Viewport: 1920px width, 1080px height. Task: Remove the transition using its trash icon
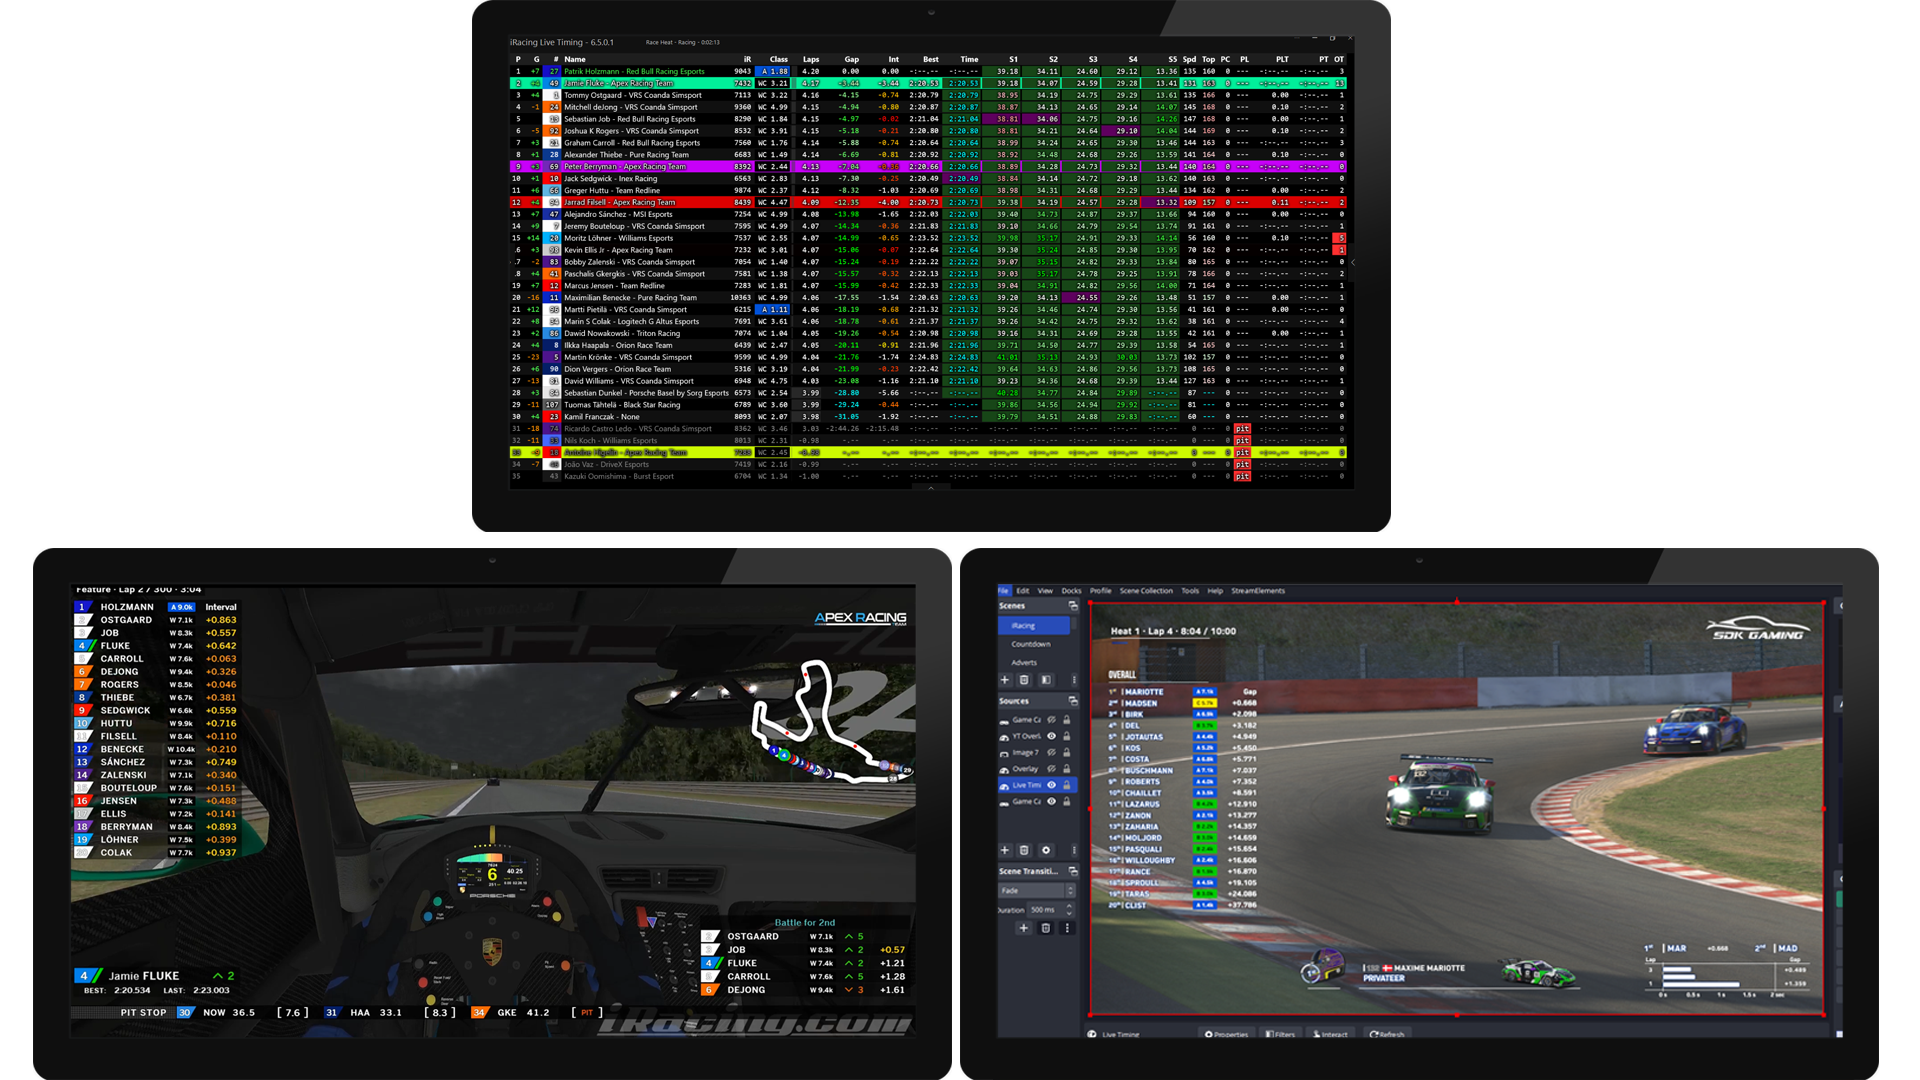(x=1046, y=928)
